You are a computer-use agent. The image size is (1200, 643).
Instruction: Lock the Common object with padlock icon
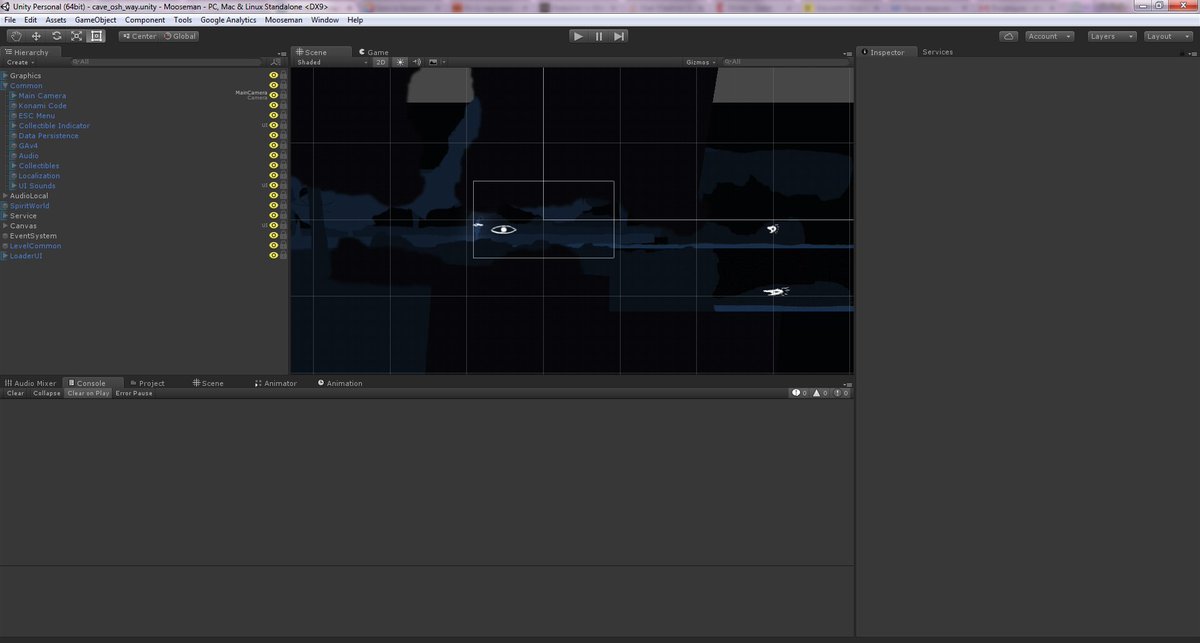[284, 85]
